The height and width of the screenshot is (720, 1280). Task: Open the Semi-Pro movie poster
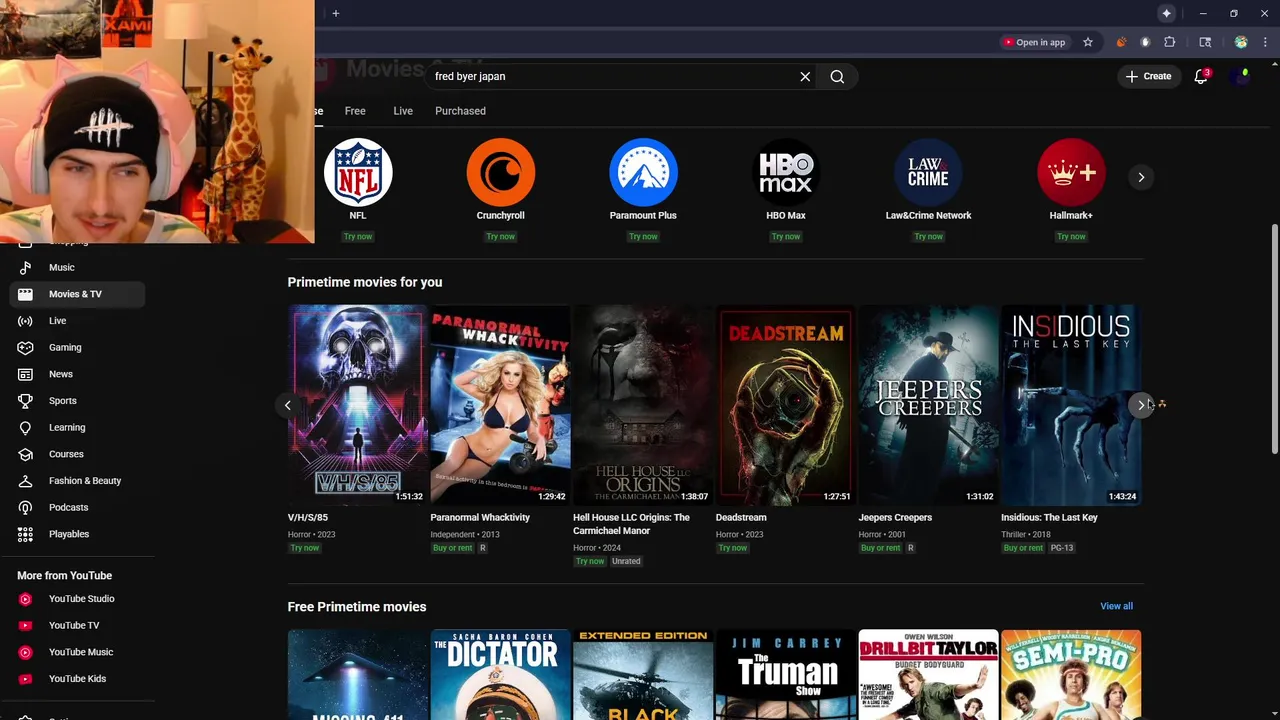(1071, 674)
